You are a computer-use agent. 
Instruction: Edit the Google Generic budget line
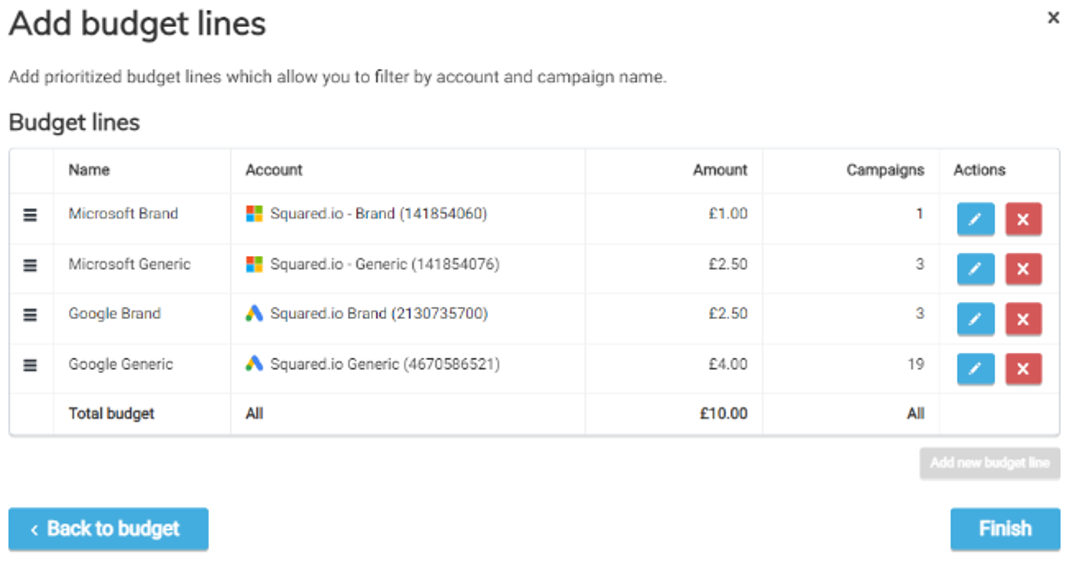coord(975,369)
